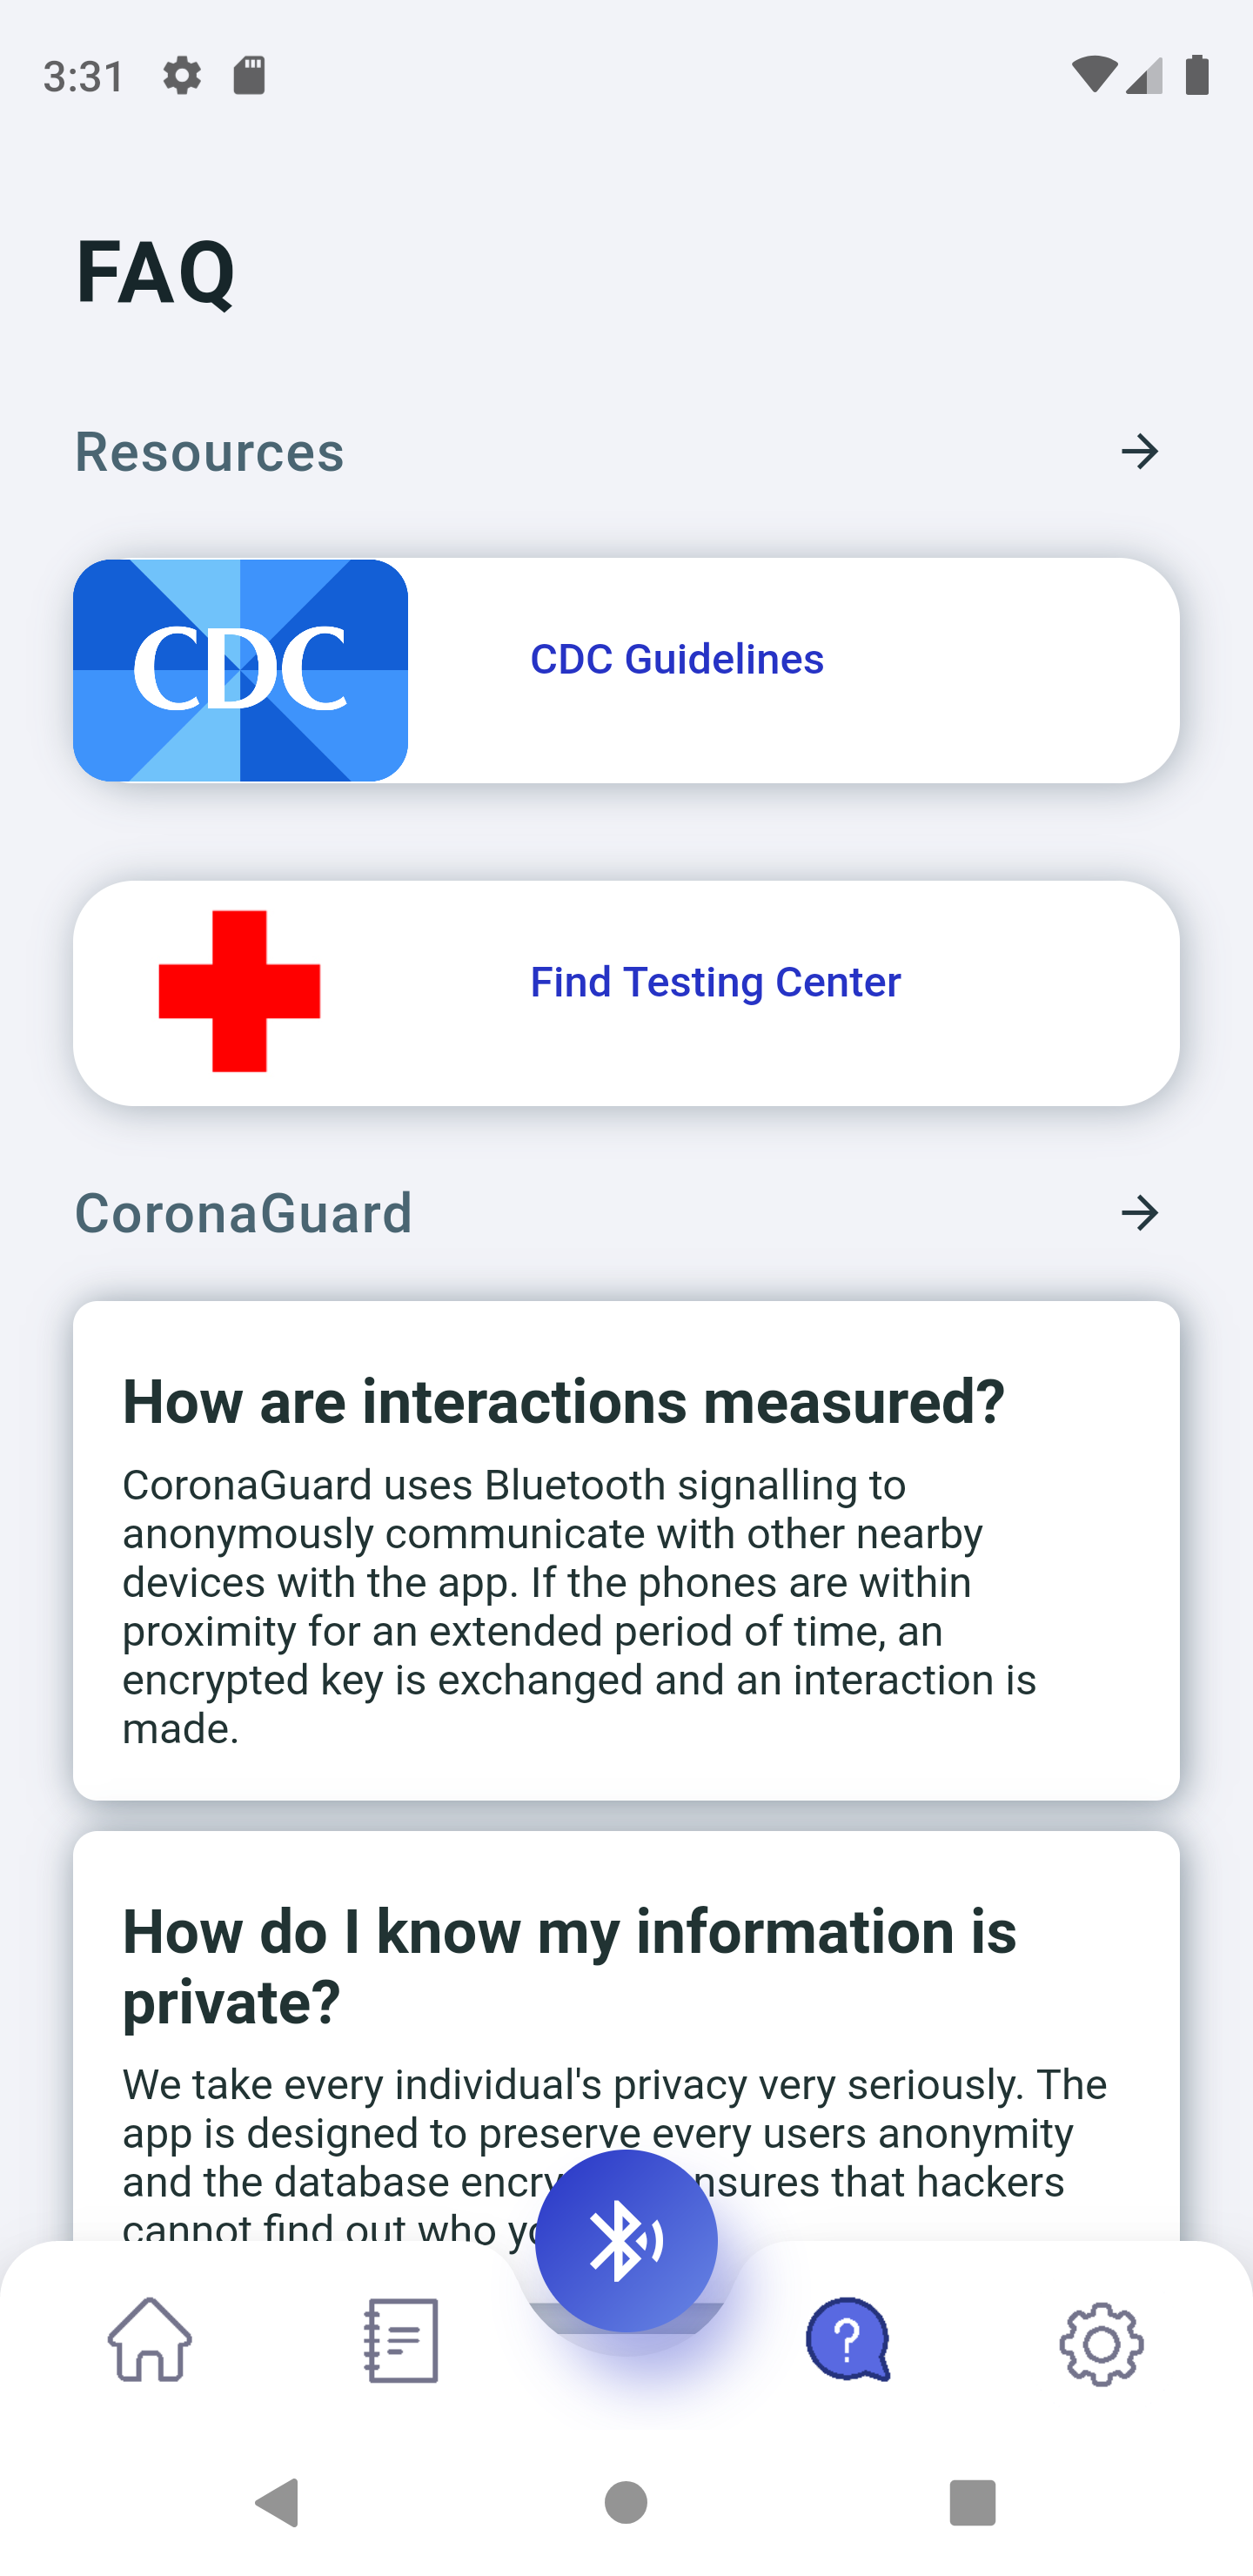Select the FAQ question-bubble tab

848,2339
